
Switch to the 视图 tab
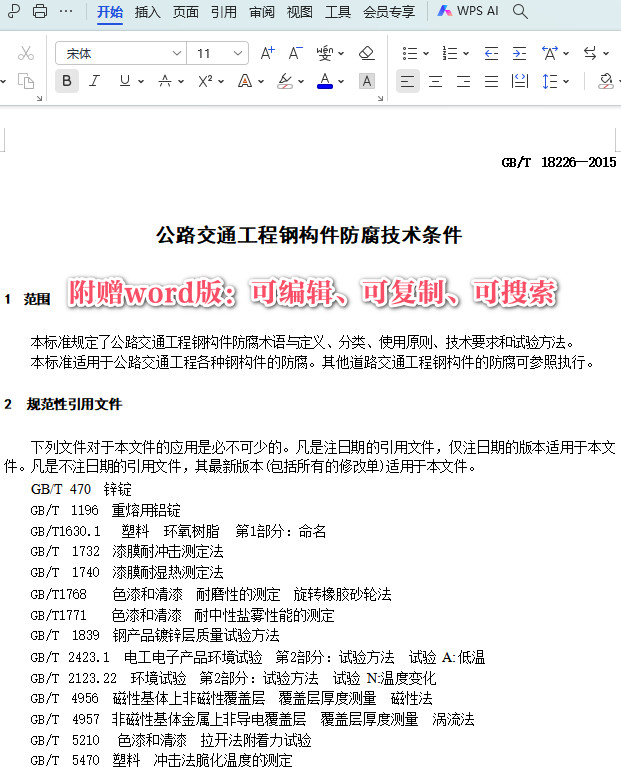pos(300,11)
